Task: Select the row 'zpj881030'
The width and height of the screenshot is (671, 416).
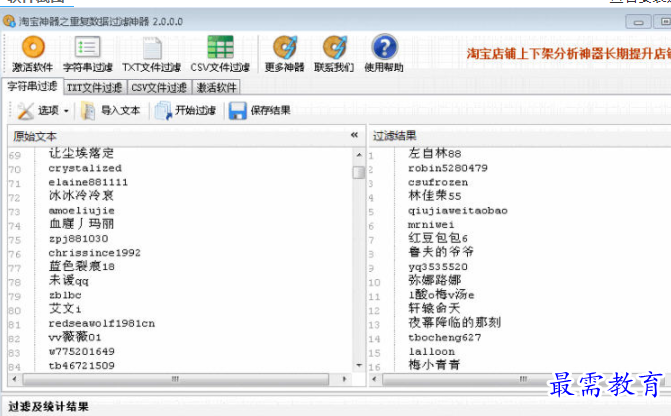Action: coord(78,239)
